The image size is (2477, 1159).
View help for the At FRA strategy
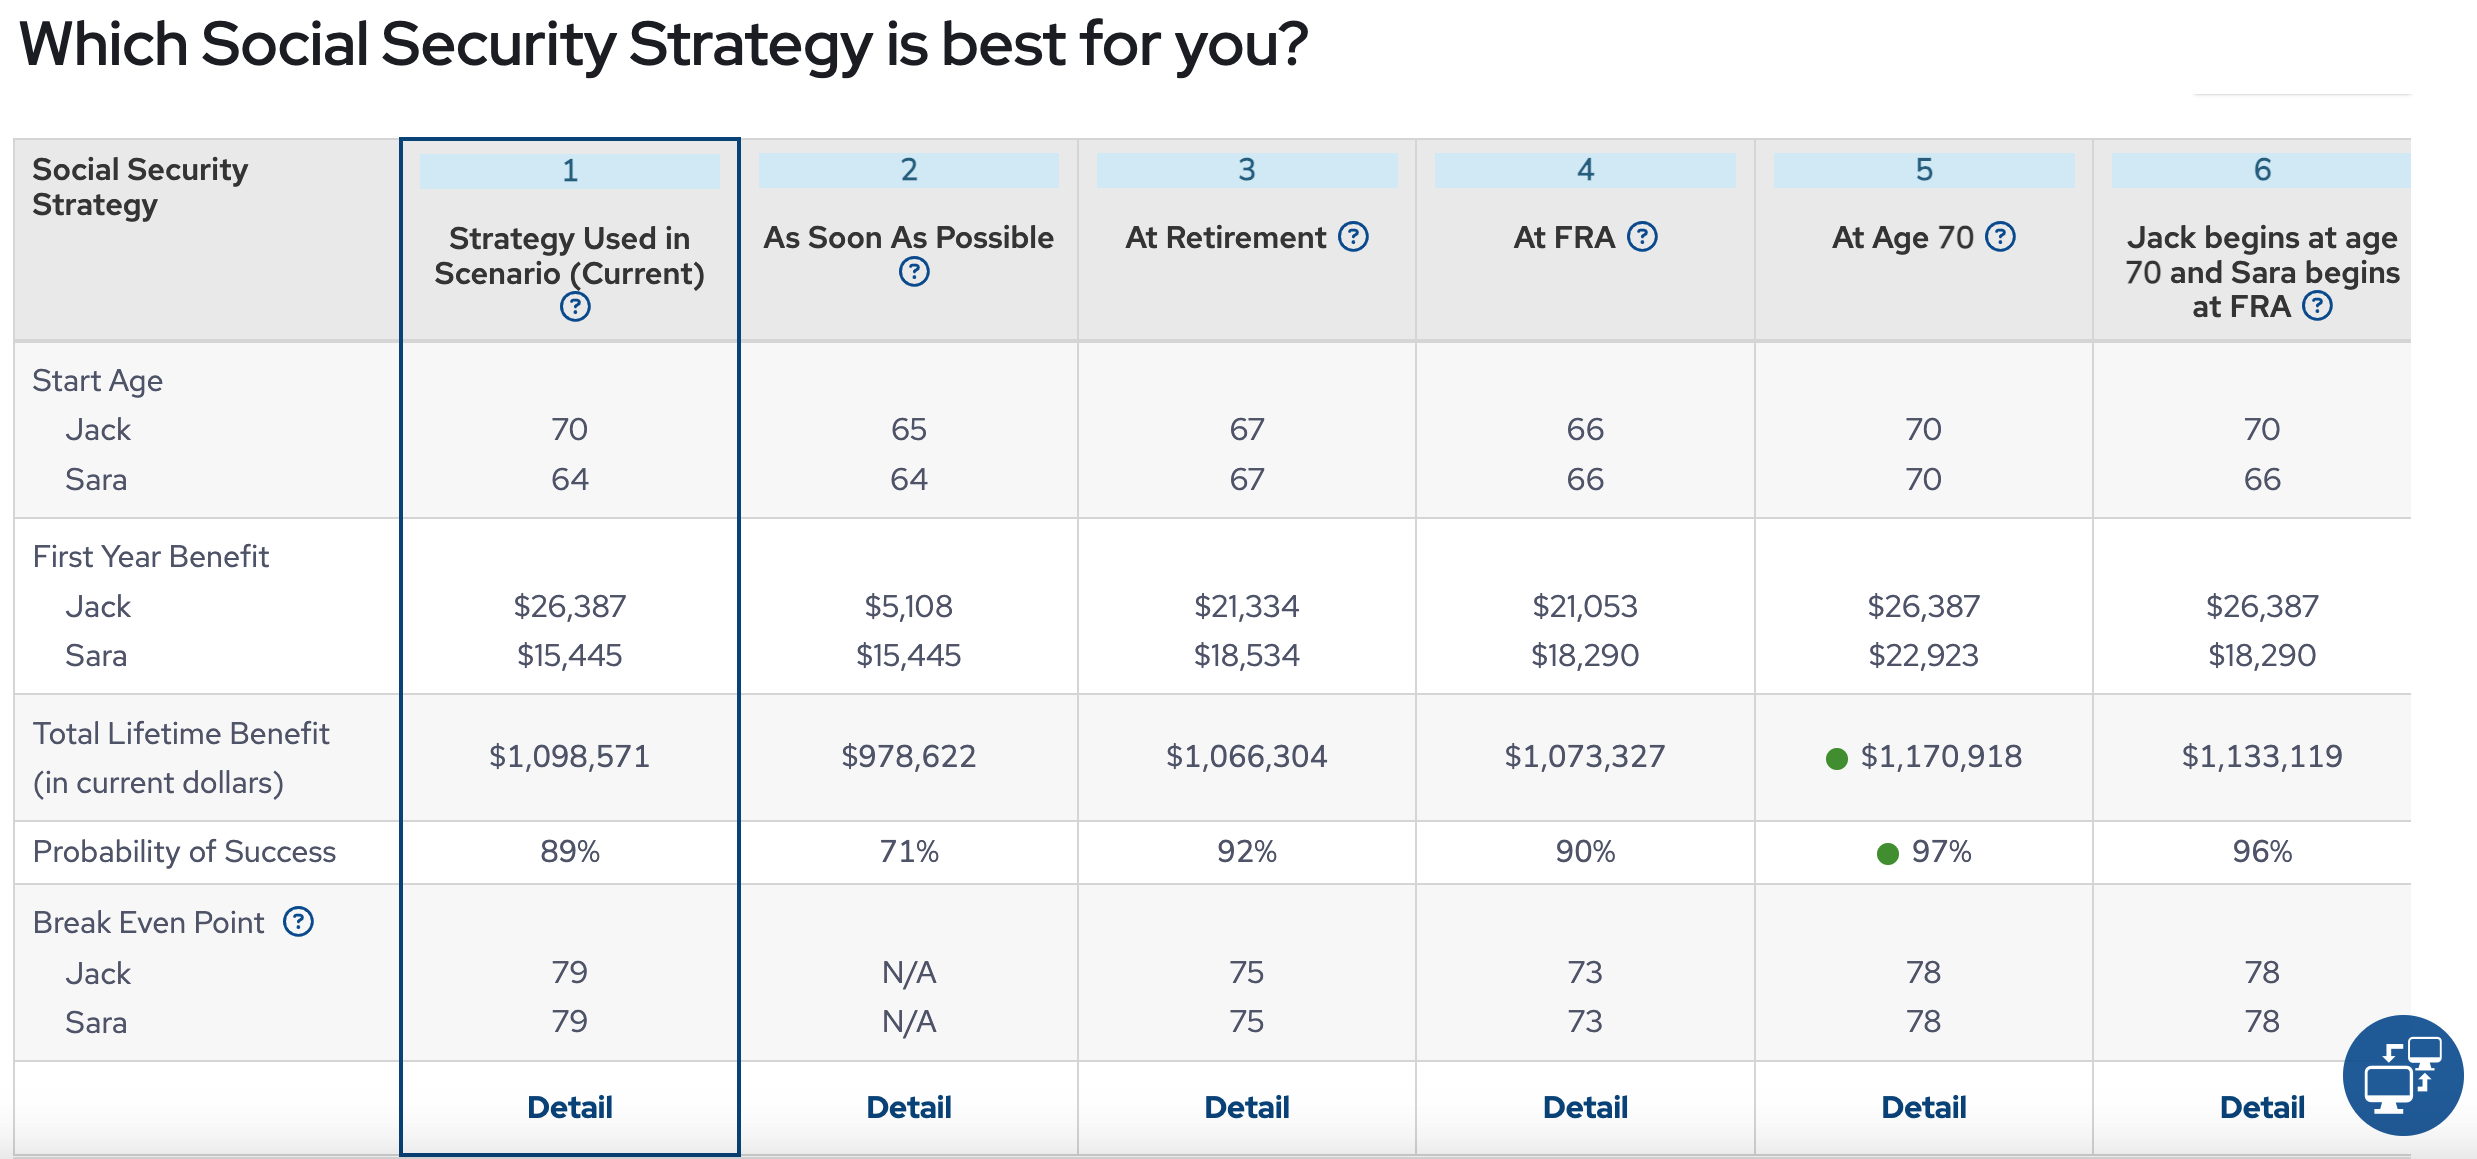coord(1644,237)
